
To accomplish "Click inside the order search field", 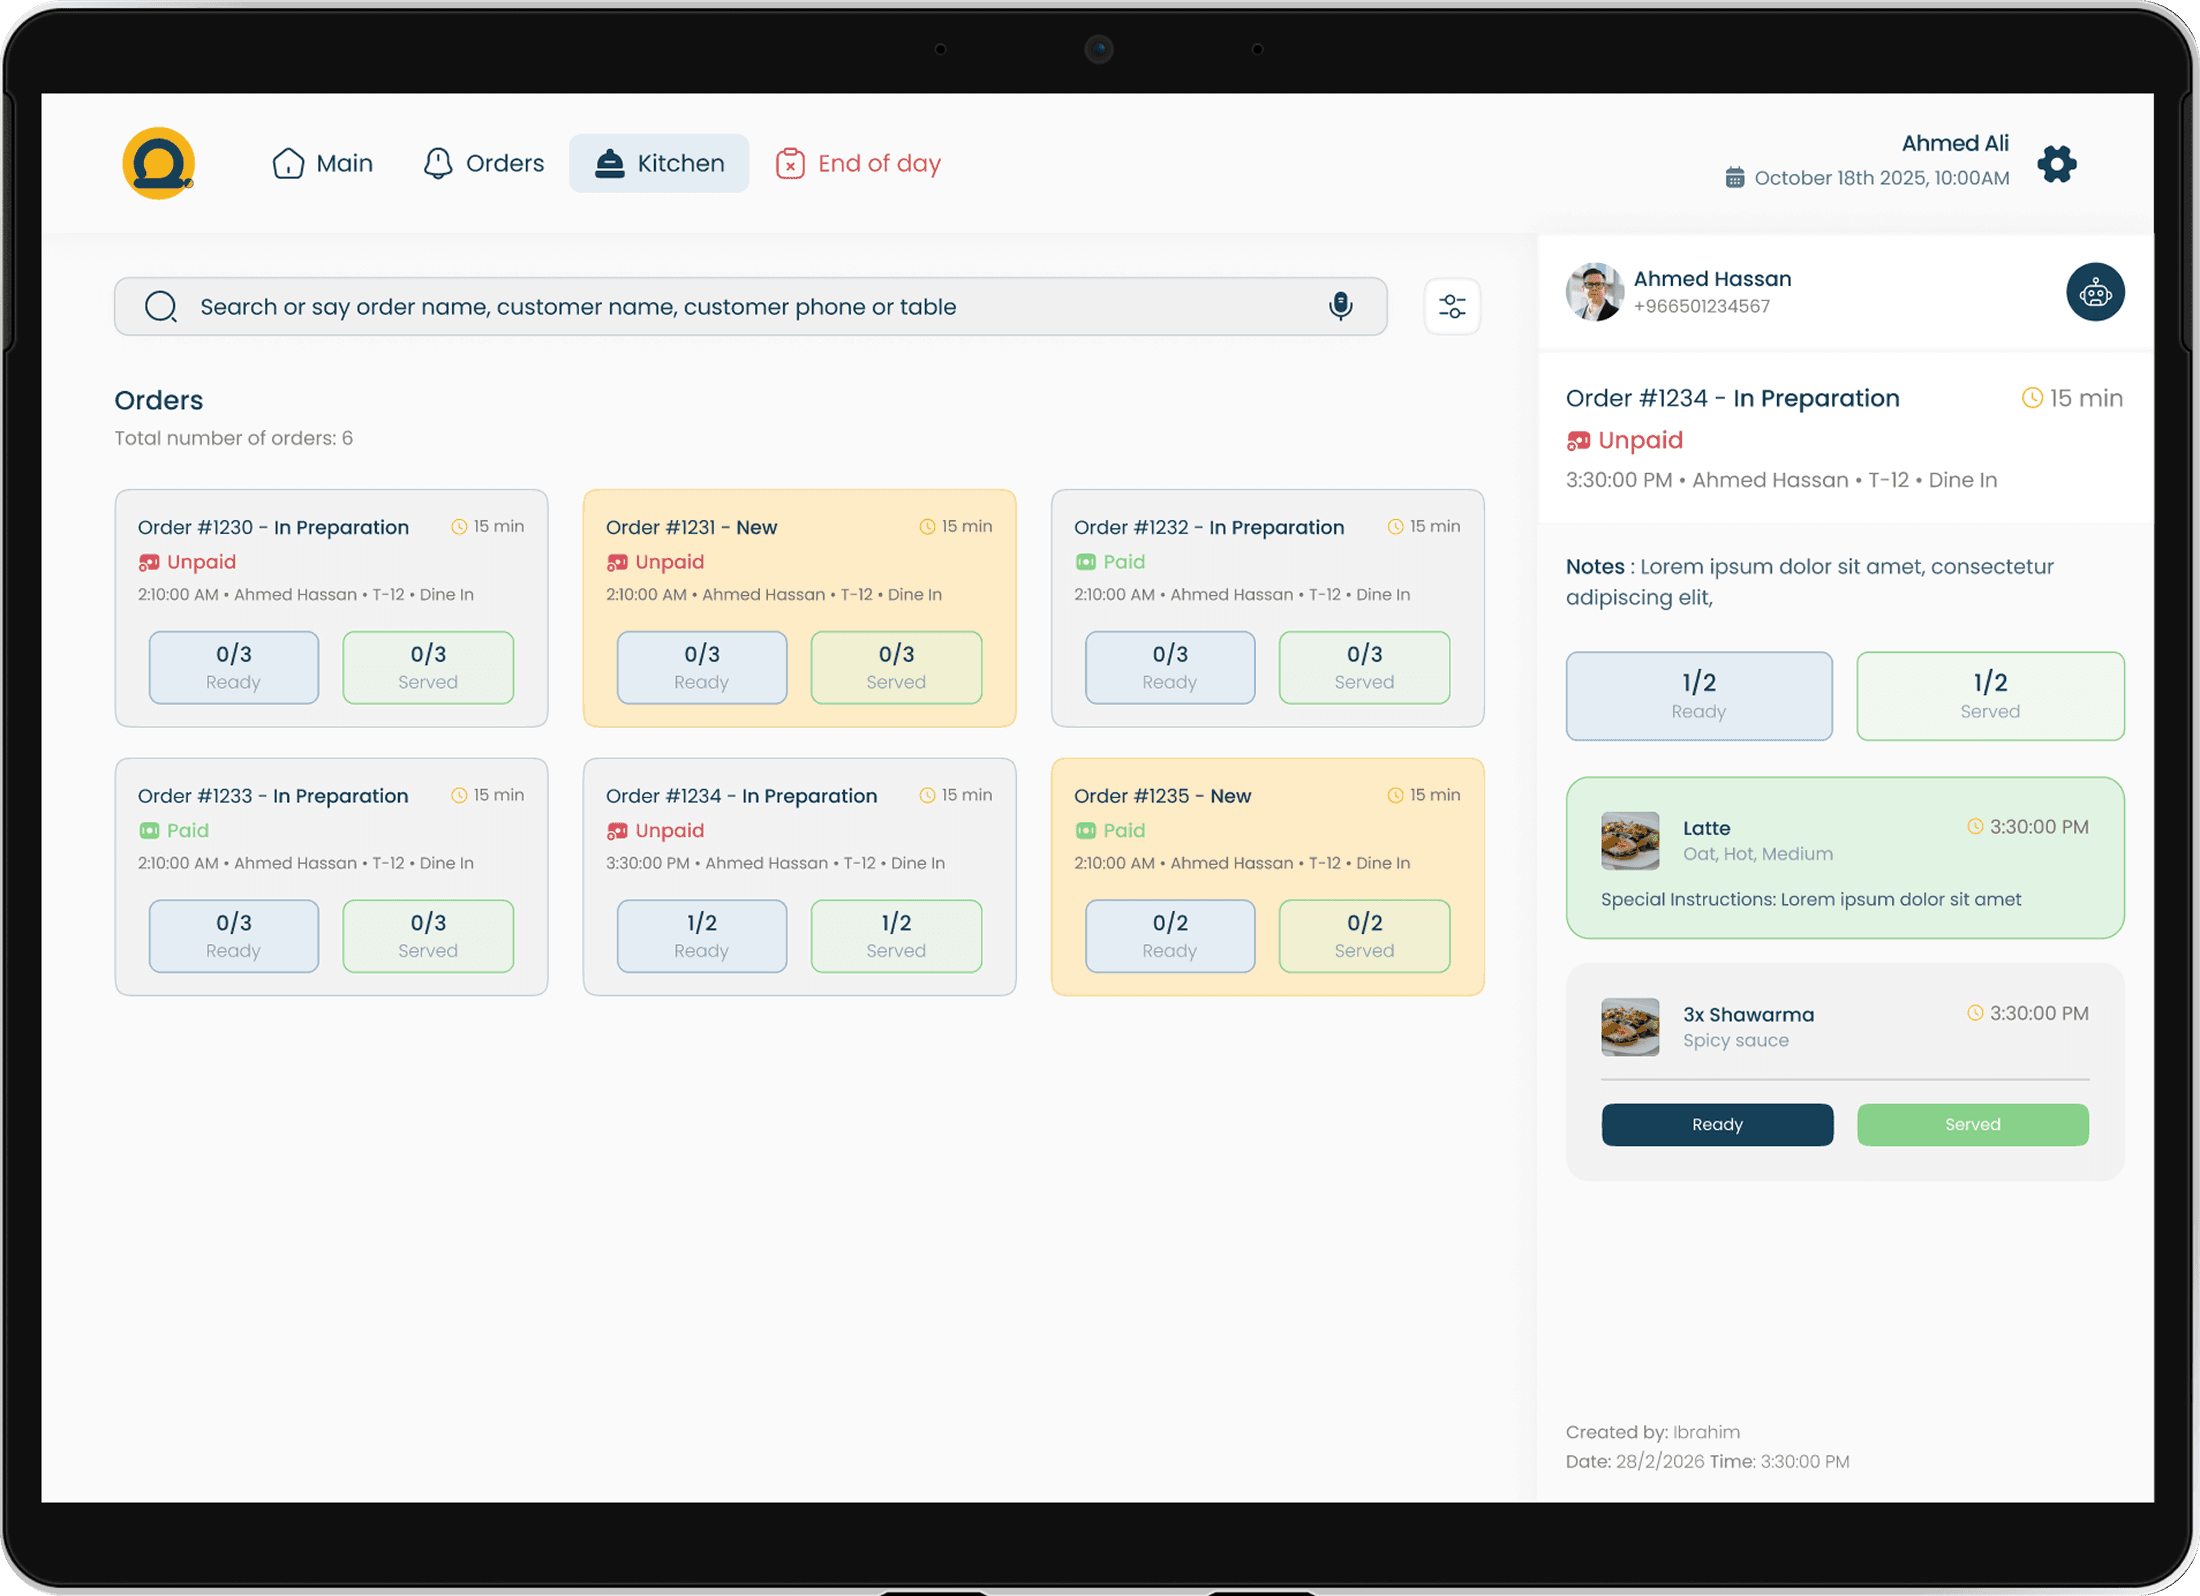I will [700, 306].
